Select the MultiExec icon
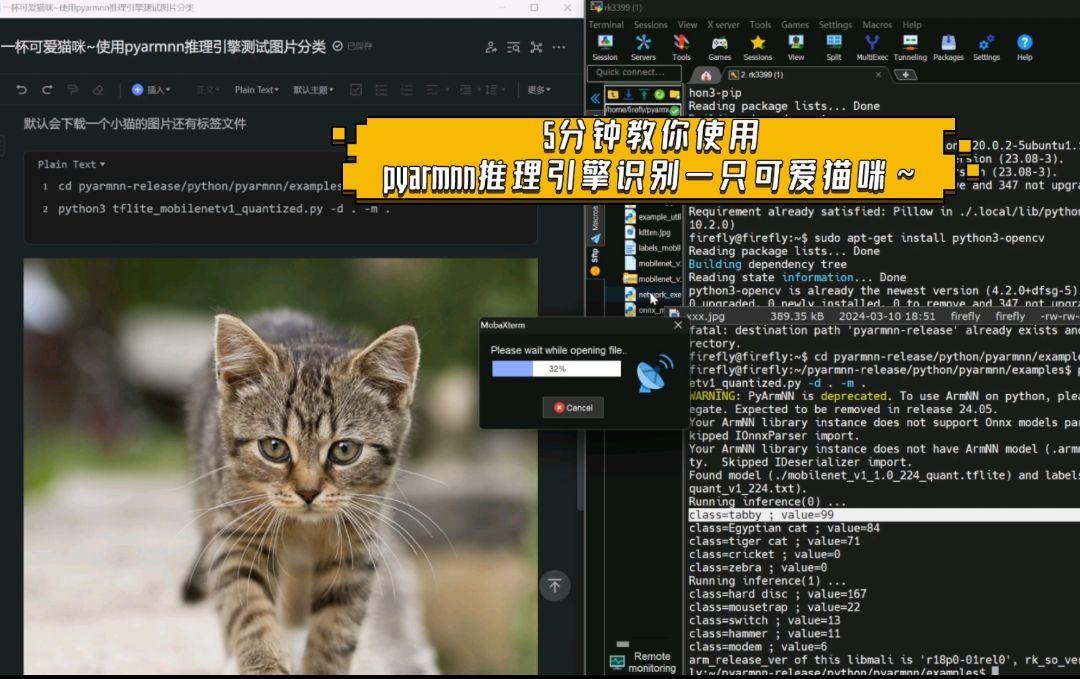This screenshot has height=679, width=1080. point(871,45)
